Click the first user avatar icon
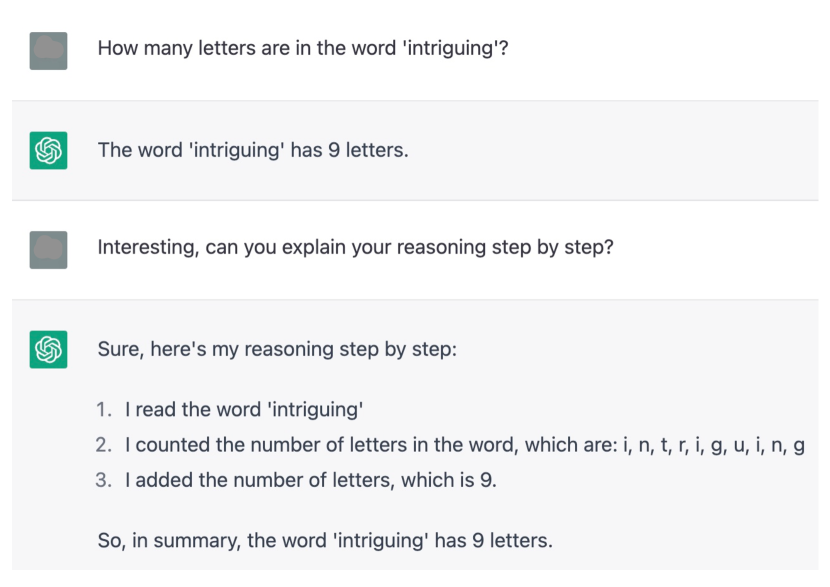830x587 pixels. pyautogui.click(x=48, y=51)
